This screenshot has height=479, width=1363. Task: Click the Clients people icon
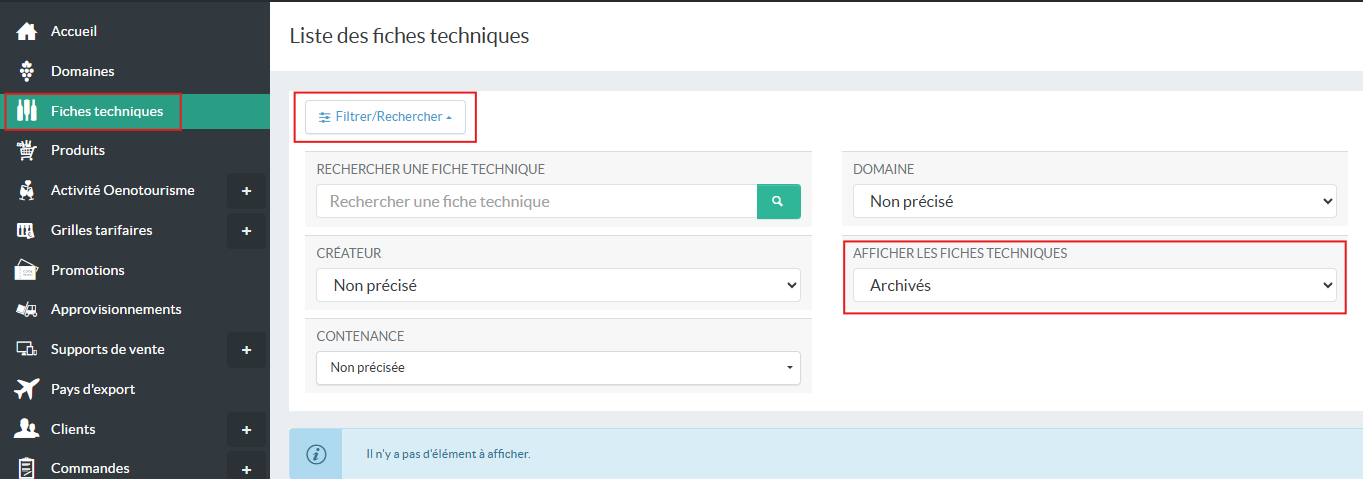point(27,429)
